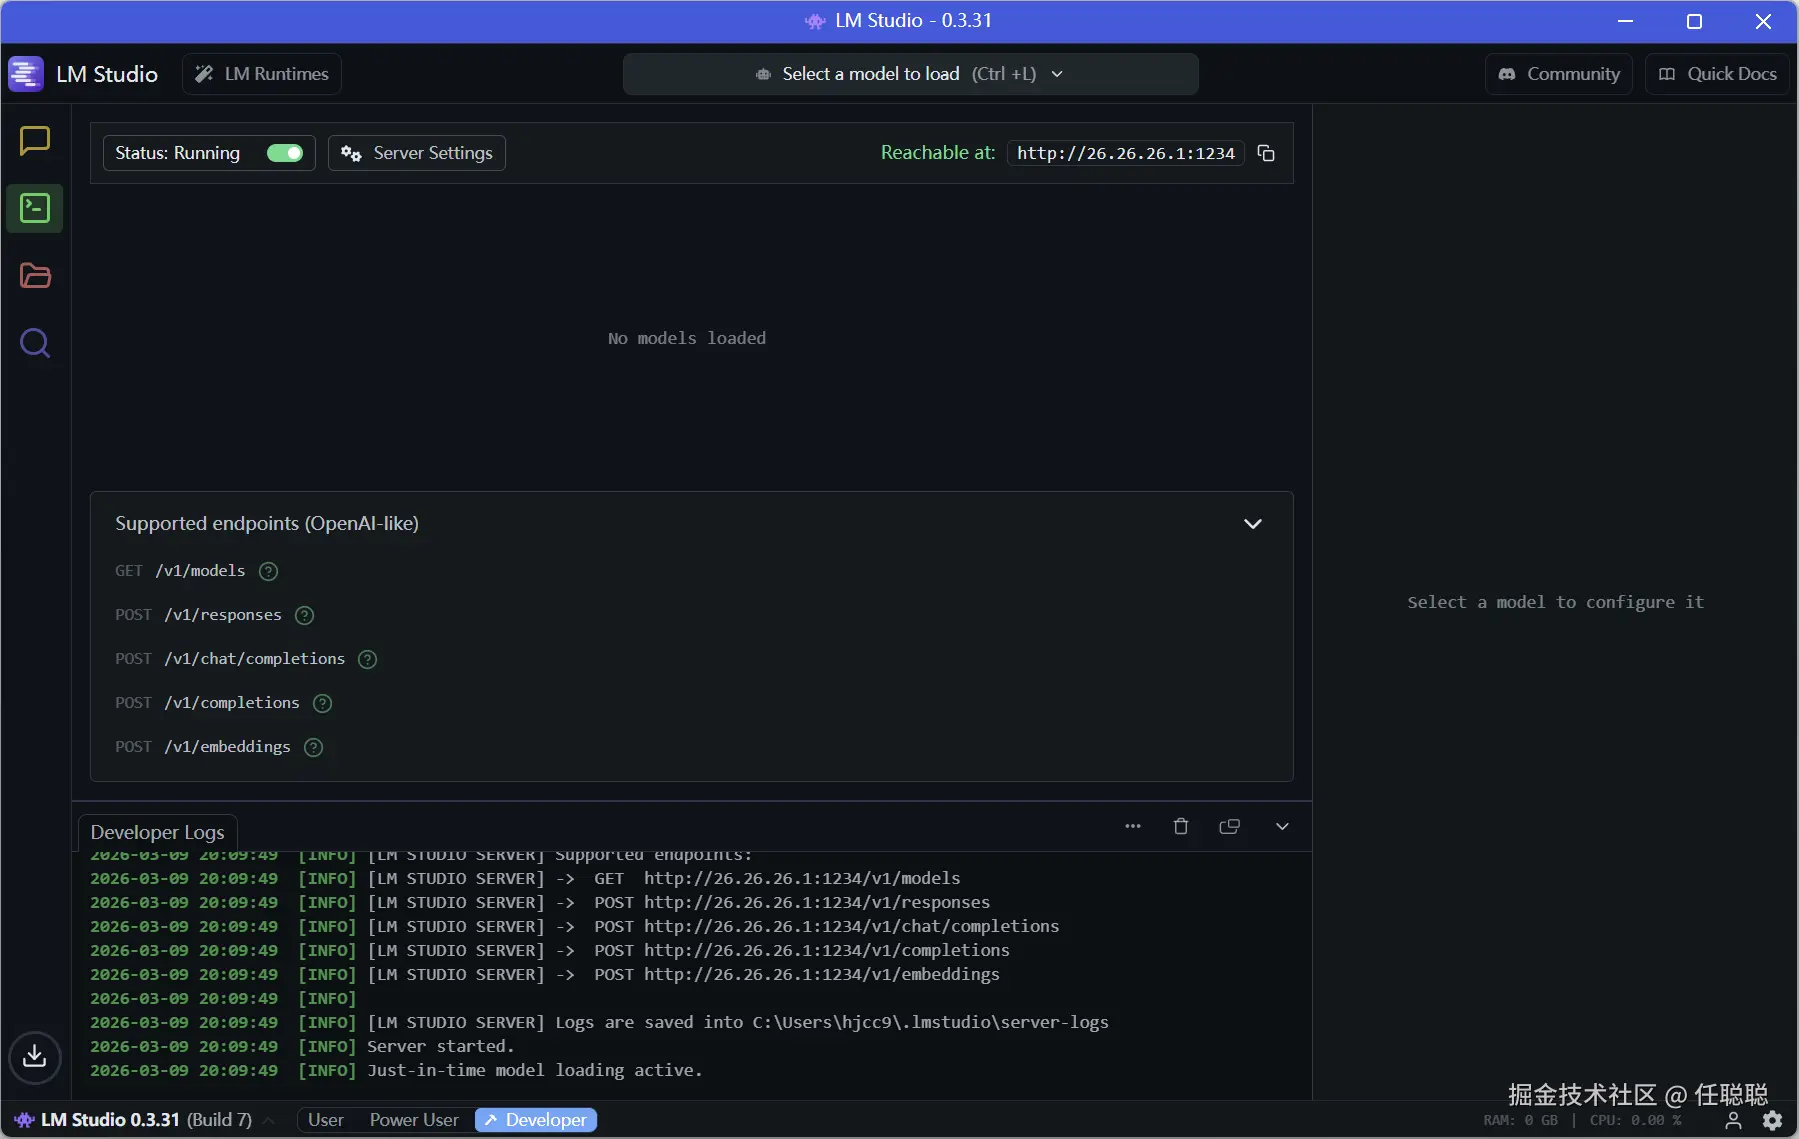Open Quick Docs
The width and height of the screenshot is (1799, 1139).
click(x=1718, y=74)
